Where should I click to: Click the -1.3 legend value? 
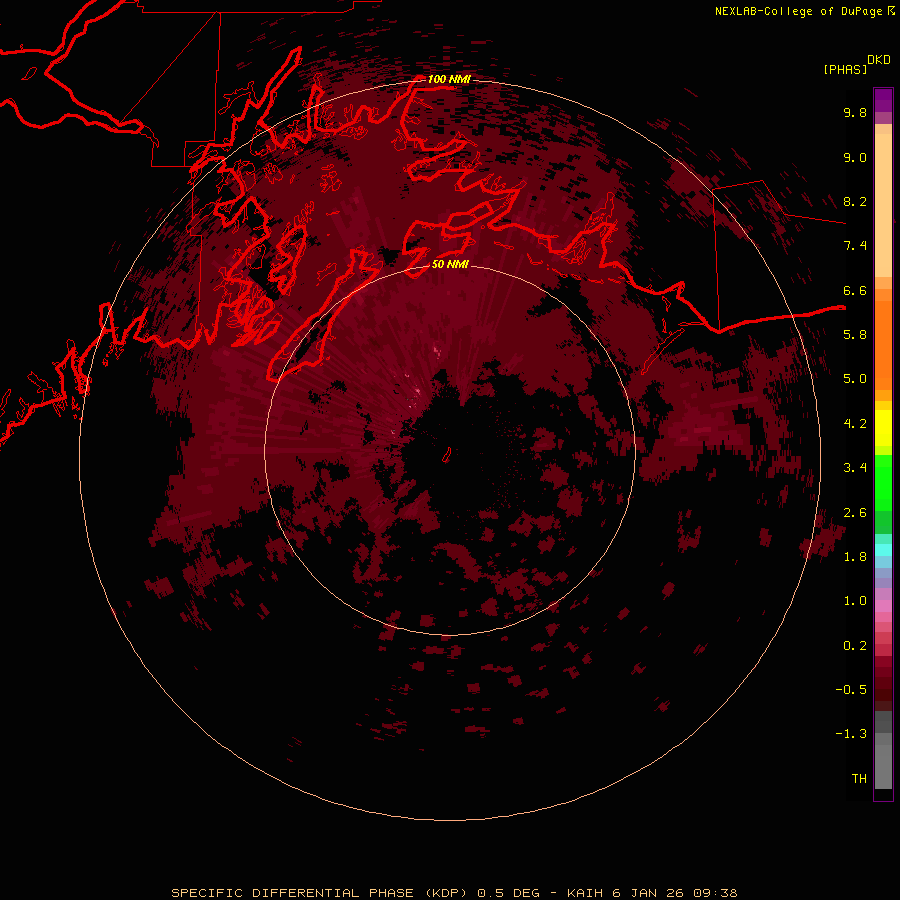point(851,734)
